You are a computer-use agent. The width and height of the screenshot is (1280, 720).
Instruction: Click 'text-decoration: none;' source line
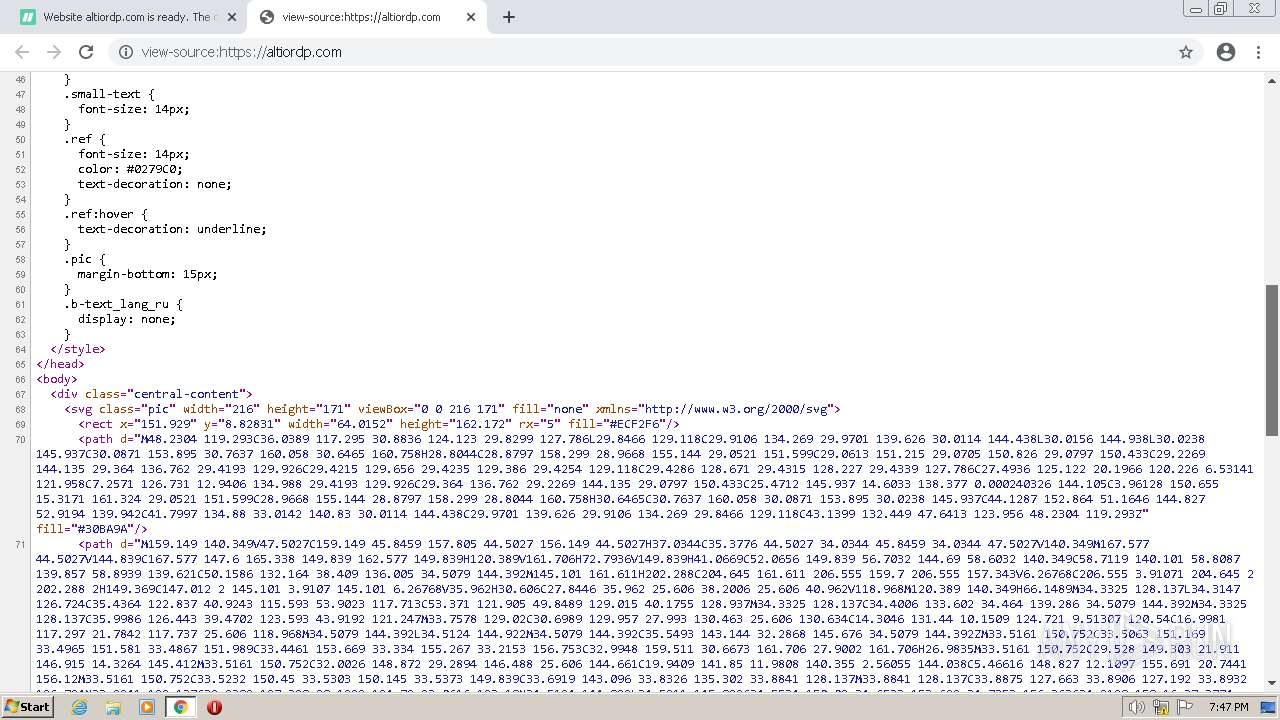tap(154, 184)
